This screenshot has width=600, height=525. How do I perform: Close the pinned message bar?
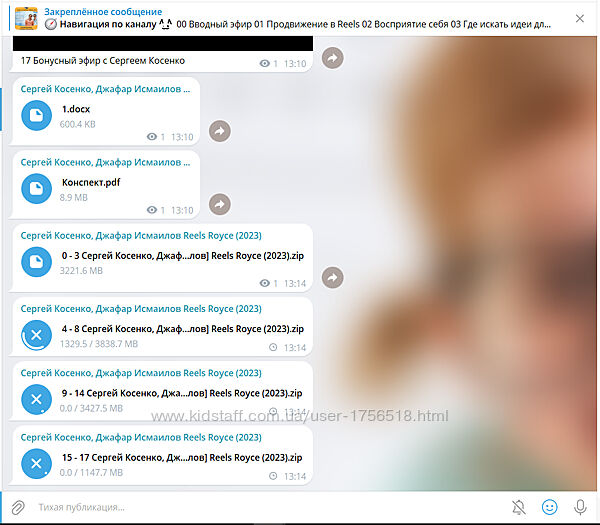(x=580, y=18)
